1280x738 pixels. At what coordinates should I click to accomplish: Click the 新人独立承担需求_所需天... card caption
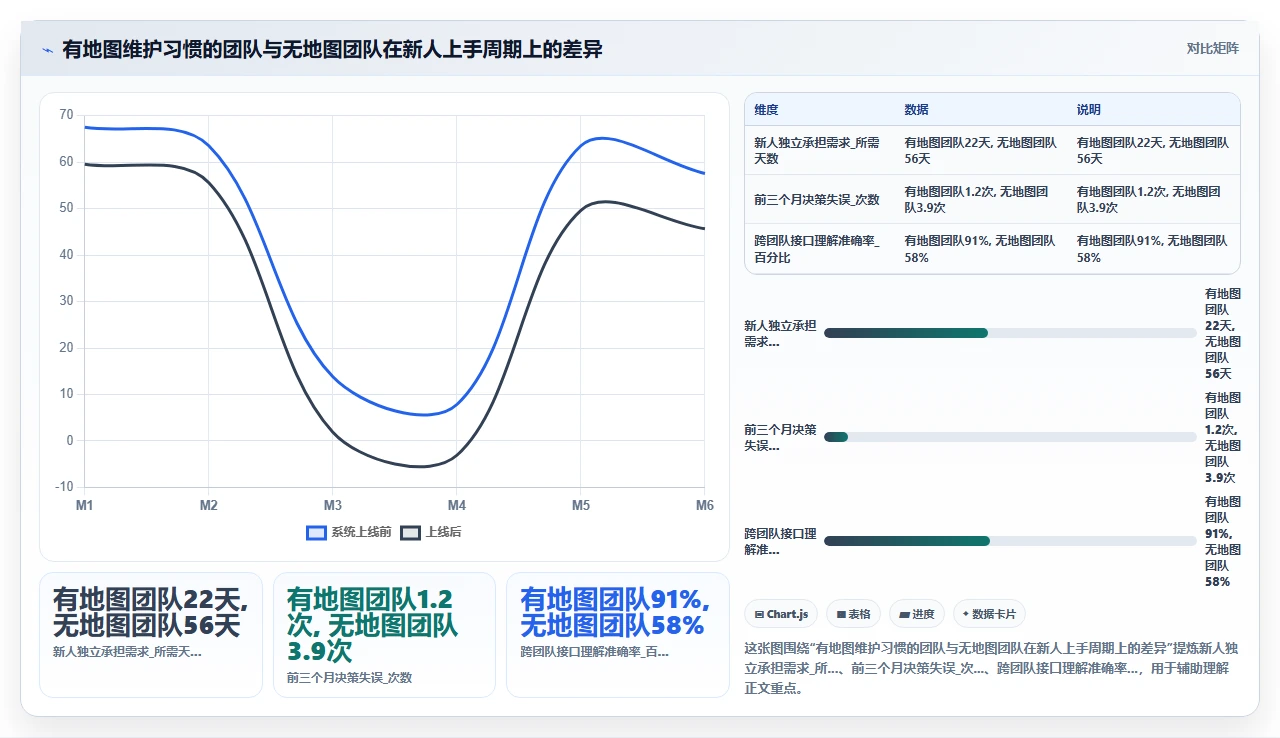click(x=127, y=652)
